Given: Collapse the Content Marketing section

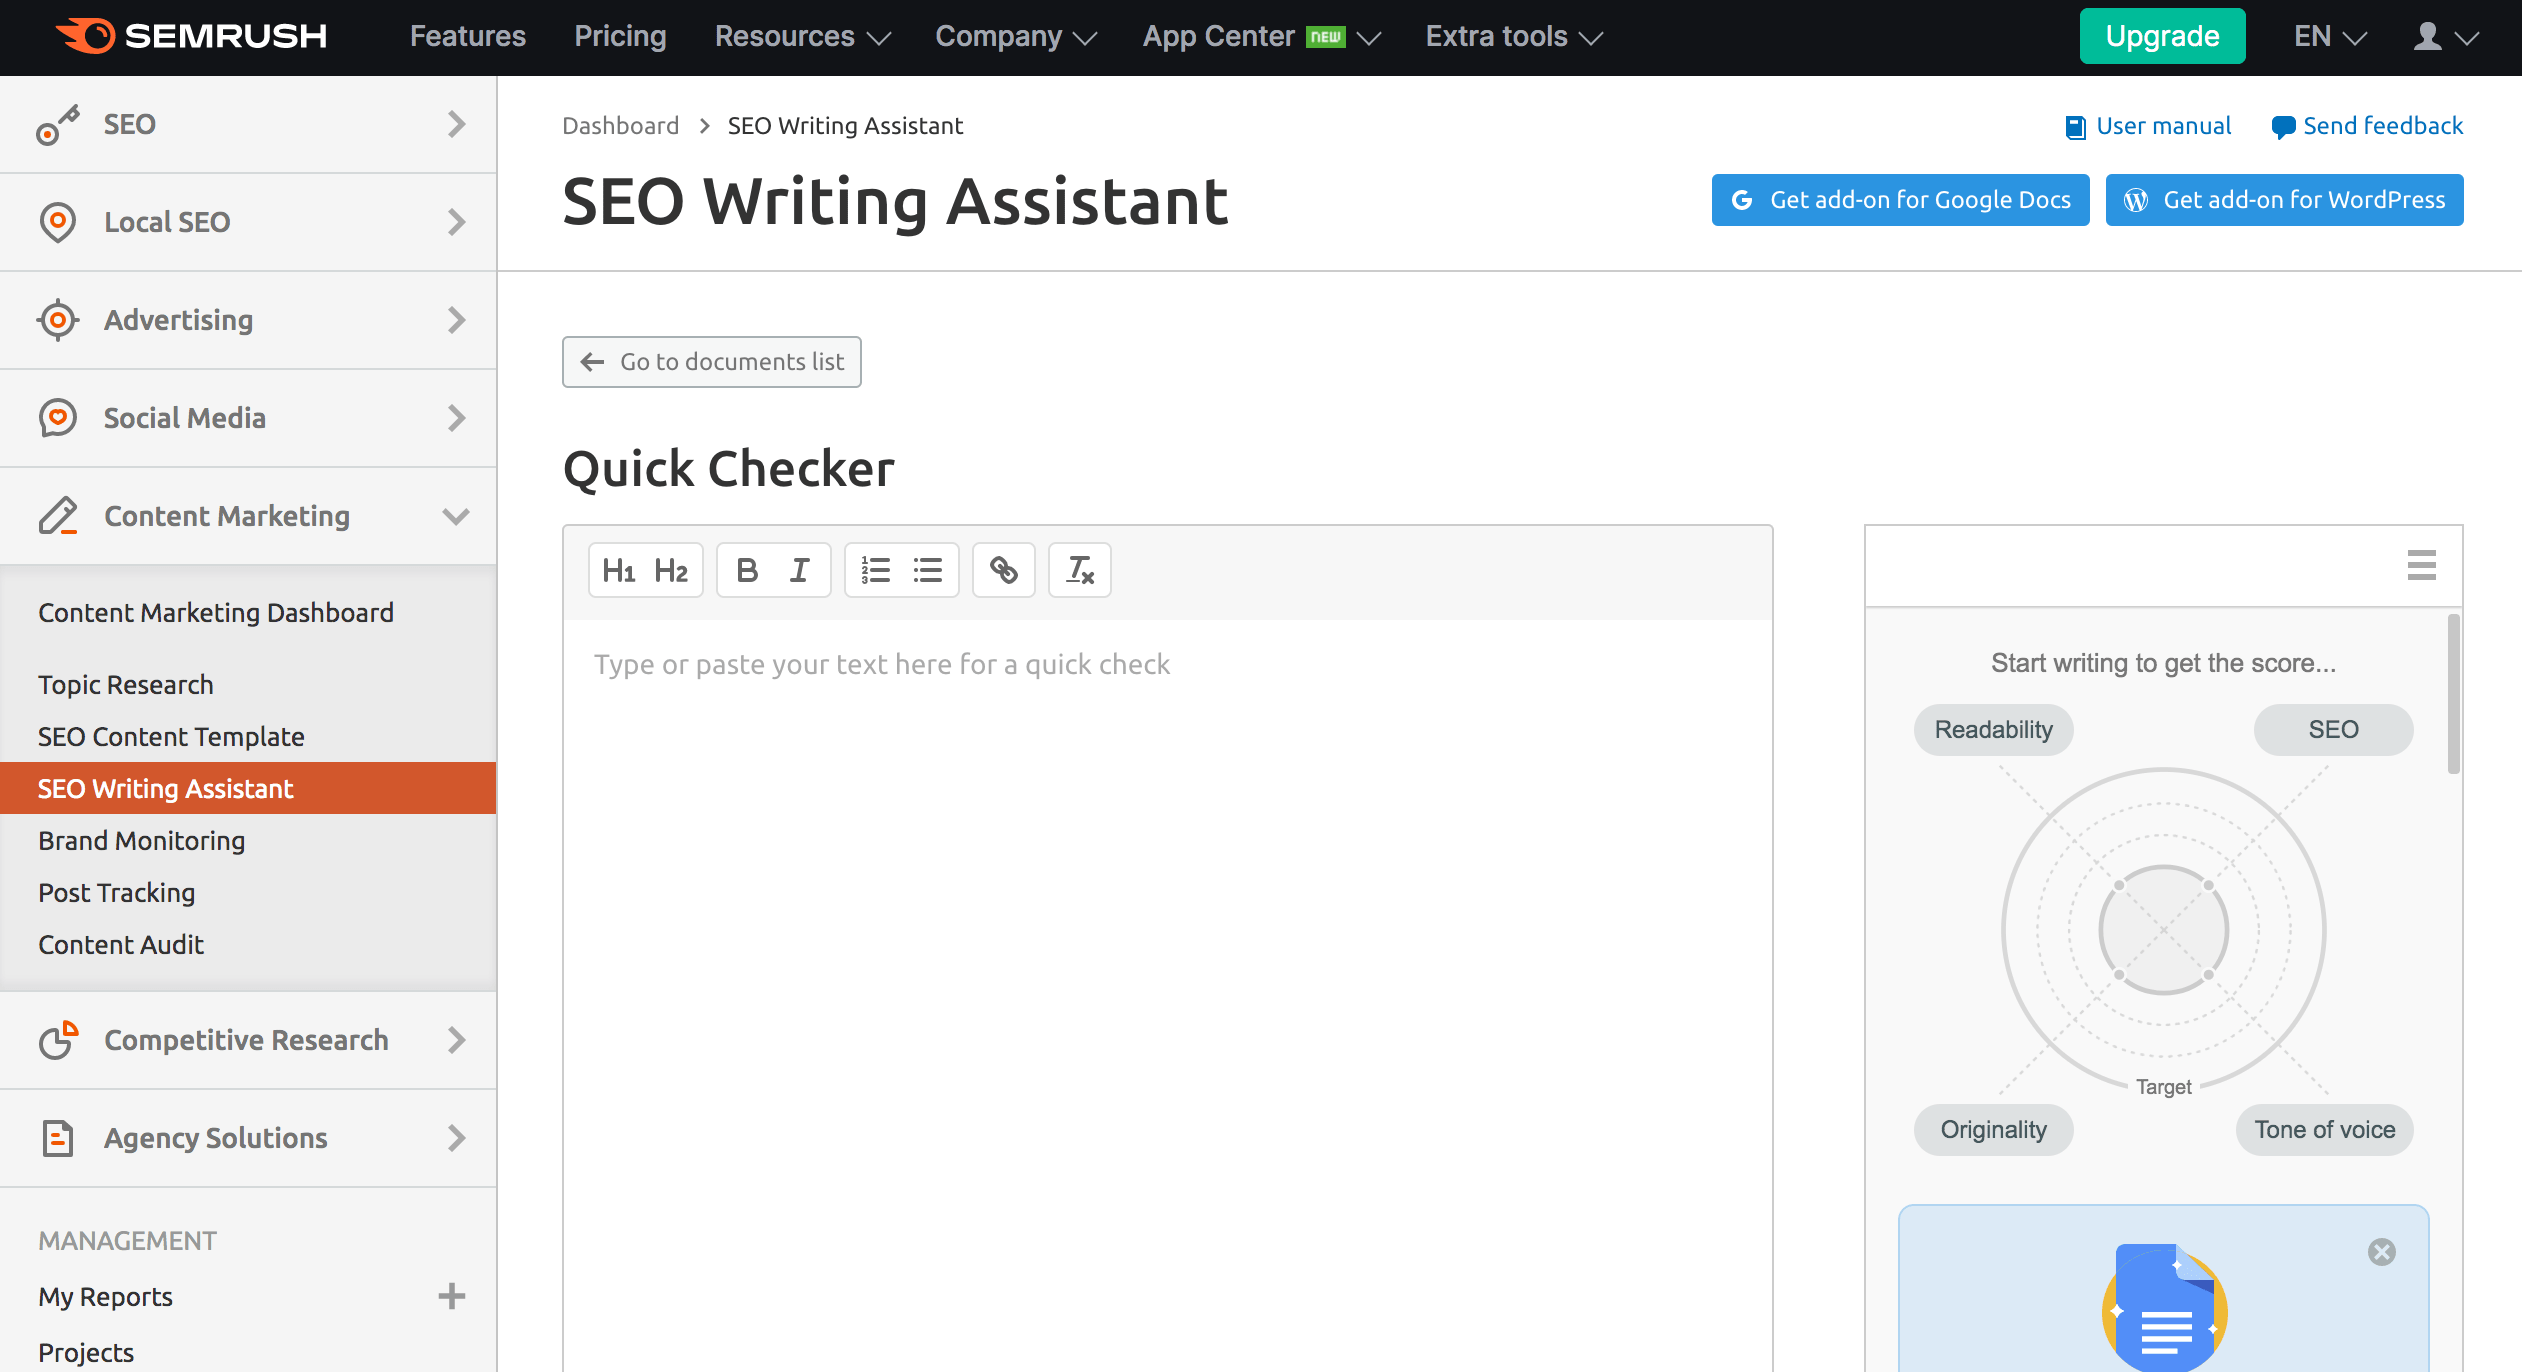Looking at the screenshot, I should pos(456,516).
